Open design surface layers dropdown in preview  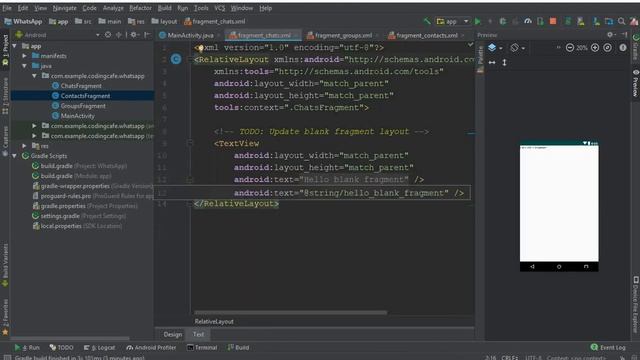tap(495, 48)
